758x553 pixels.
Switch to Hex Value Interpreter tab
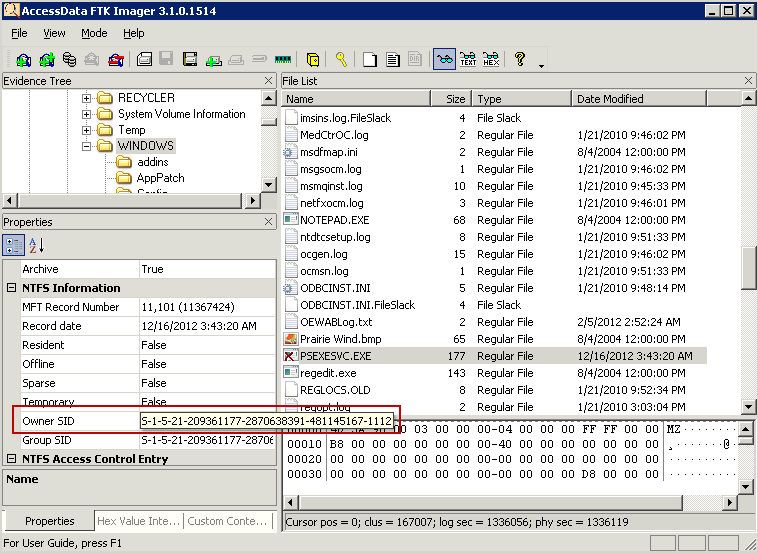139,521
